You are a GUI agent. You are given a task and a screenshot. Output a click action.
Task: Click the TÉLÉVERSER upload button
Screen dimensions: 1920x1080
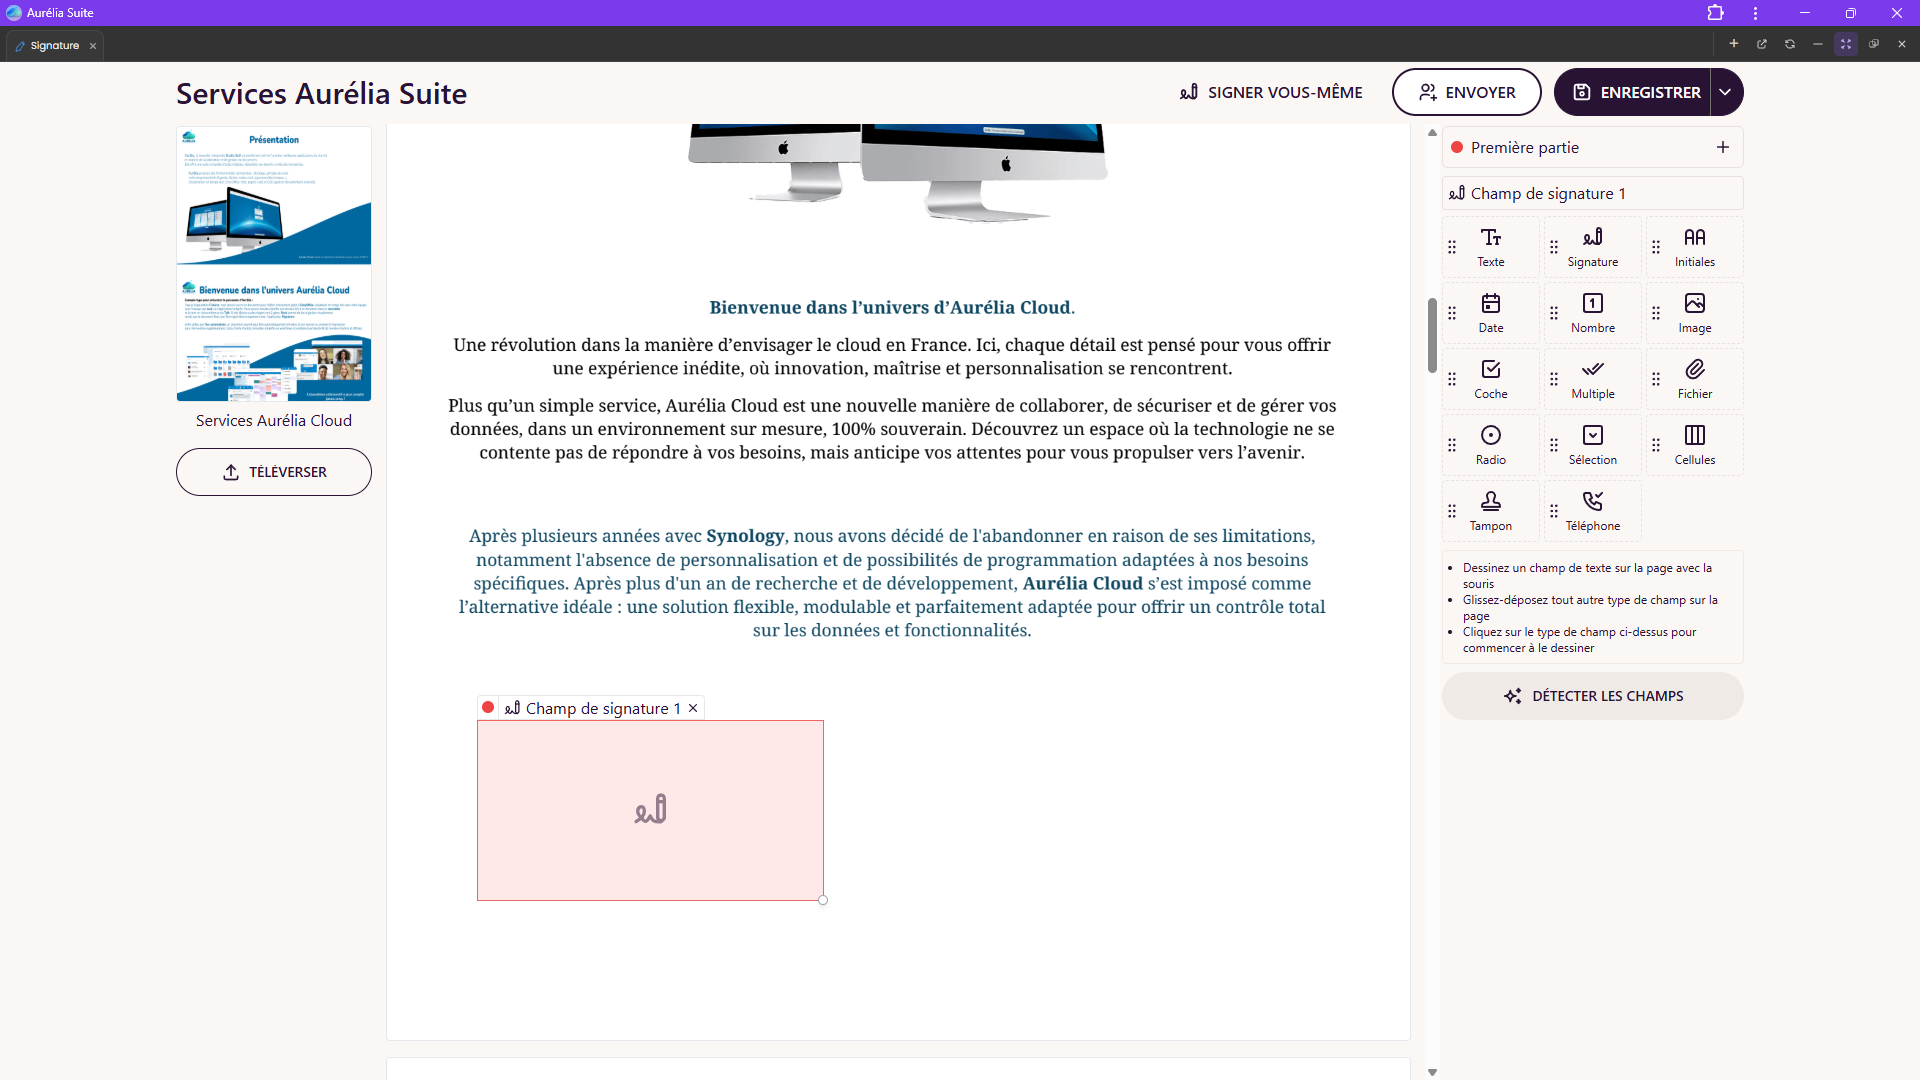point(274,472)
